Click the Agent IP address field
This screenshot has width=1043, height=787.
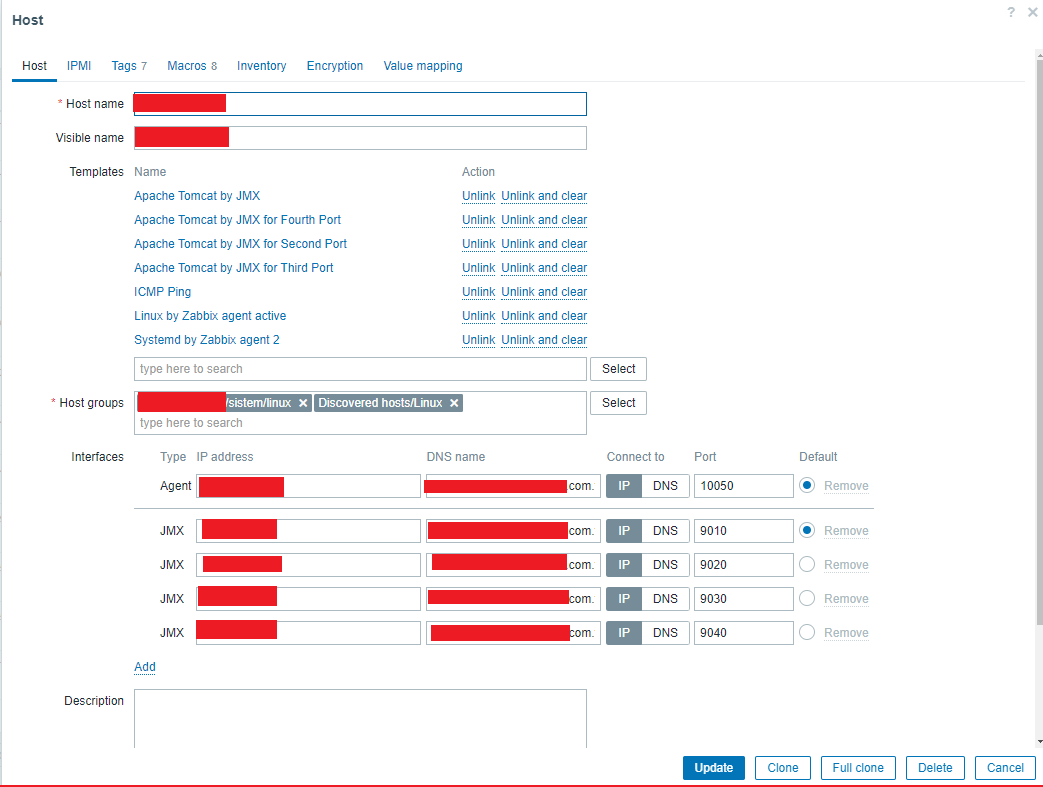point(308,486)
